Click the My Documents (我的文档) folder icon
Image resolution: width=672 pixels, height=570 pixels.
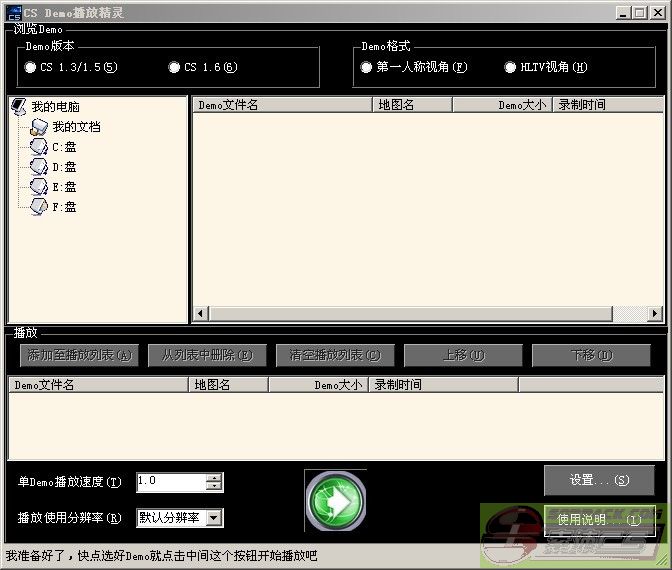39,127
